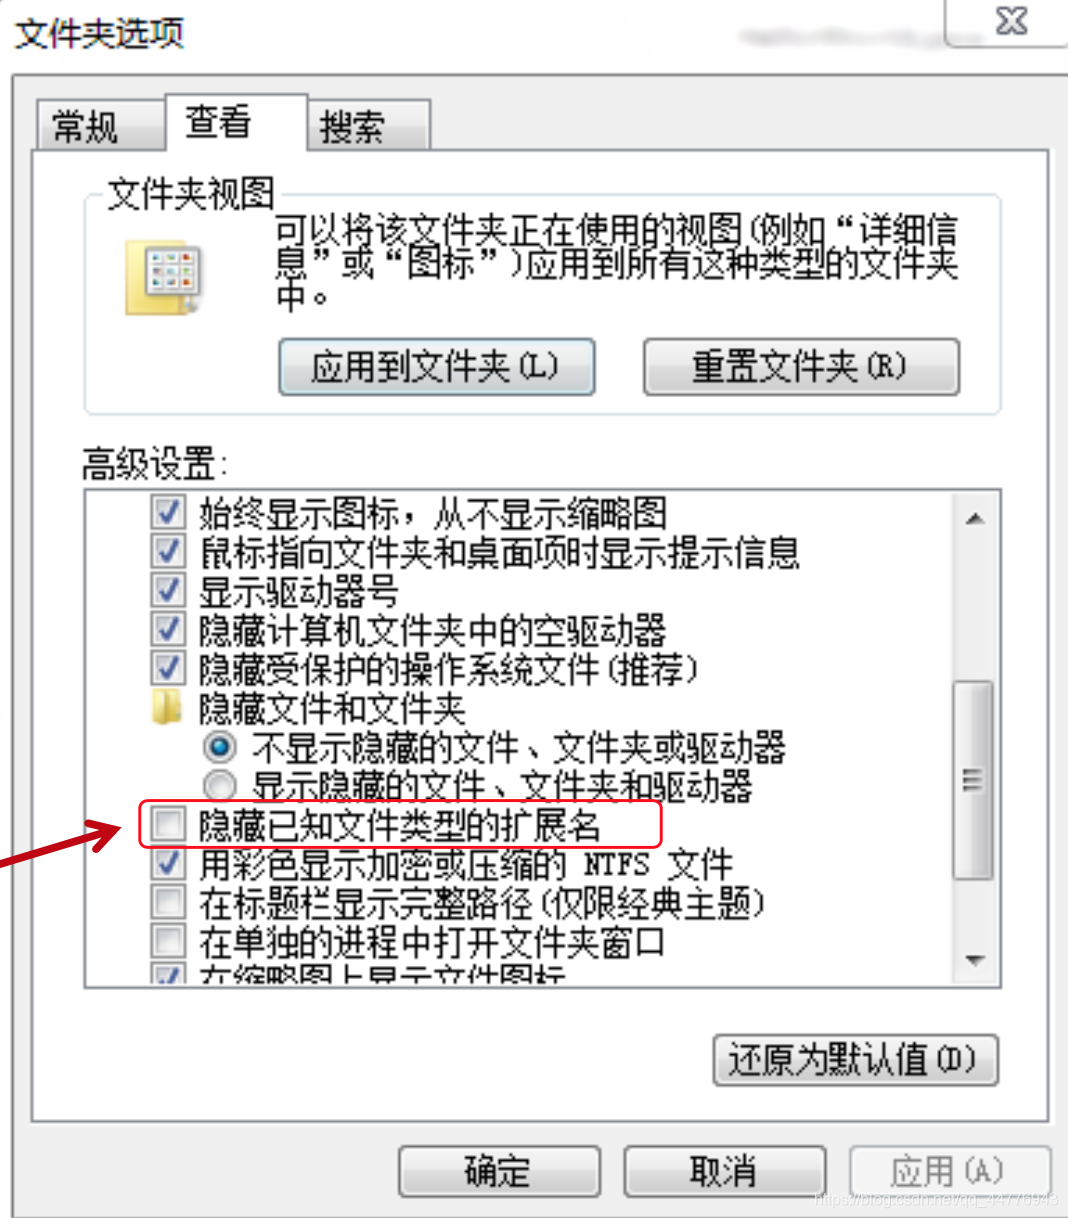
Task: Click 还原为默认值(D) button
Action: coord(856,1059)
